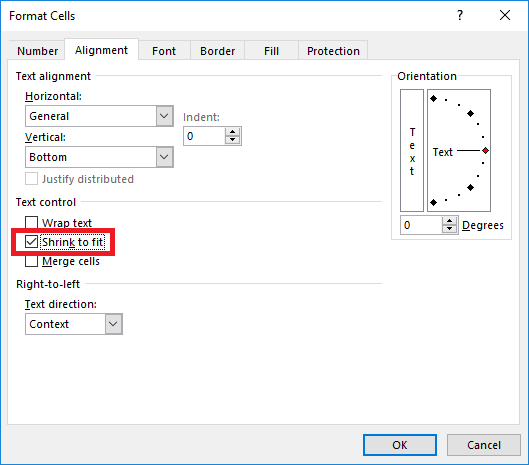Click the red diamond orientation marker
Image resolution: width=529 pixels, height=465 pixels.
(485, 151)
